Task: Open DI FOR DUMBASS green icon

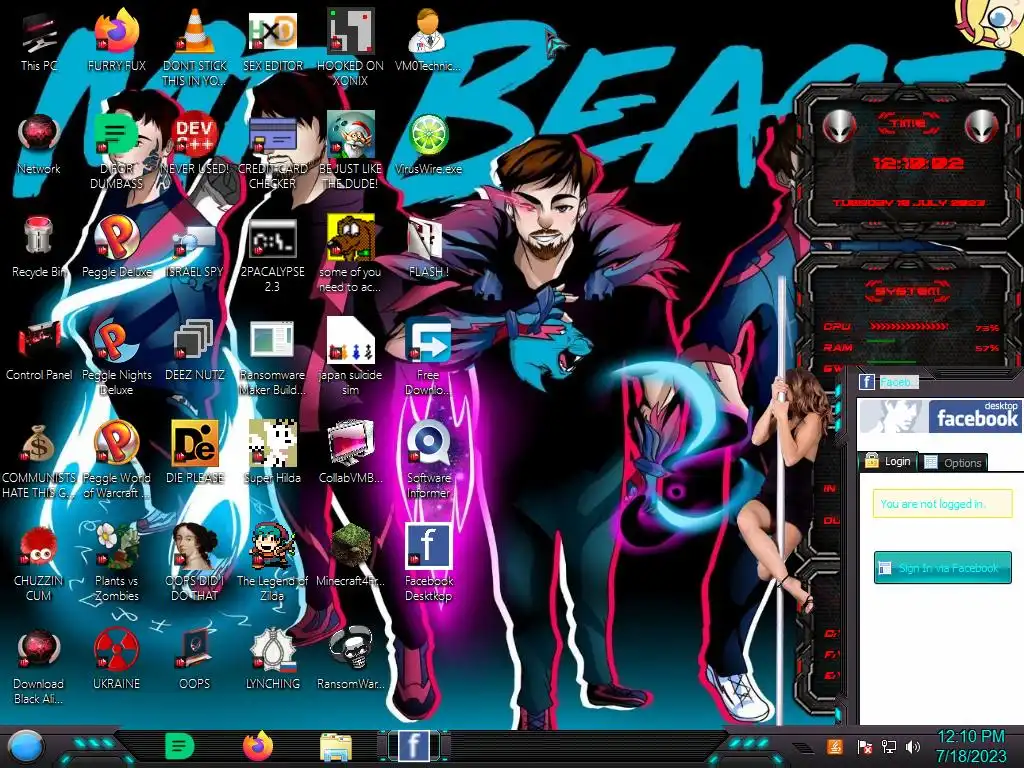Action: (116, 152)
